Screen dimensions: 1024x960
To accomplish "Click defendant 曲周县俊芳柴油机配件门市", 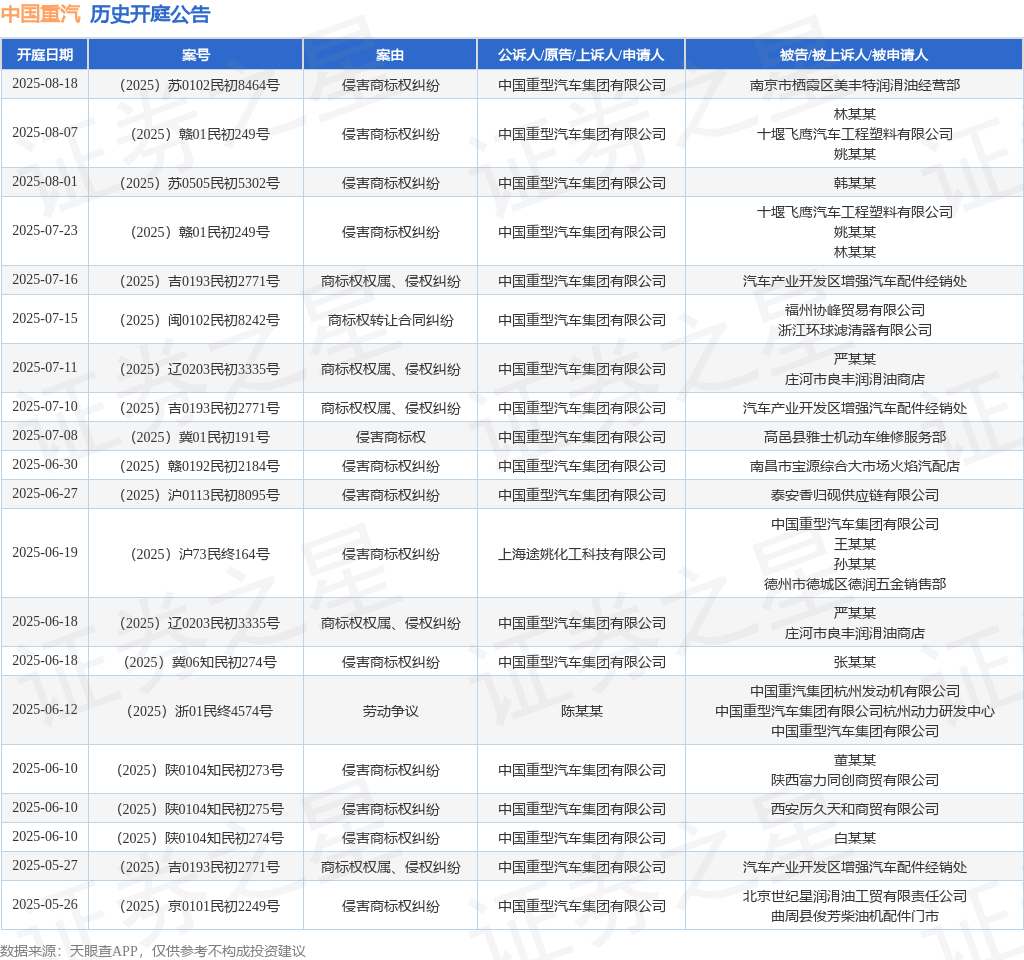I will click(x=854, y=917).
